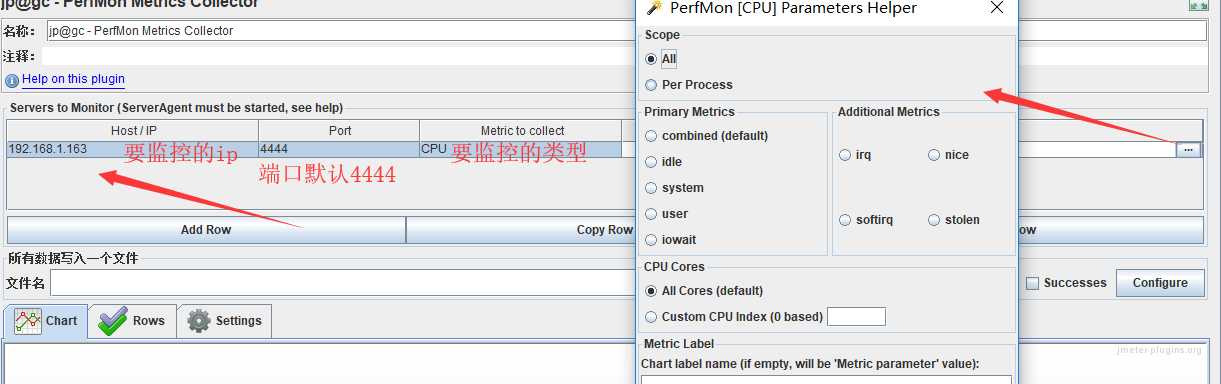Select the nice additional metric

coord(934,155)
